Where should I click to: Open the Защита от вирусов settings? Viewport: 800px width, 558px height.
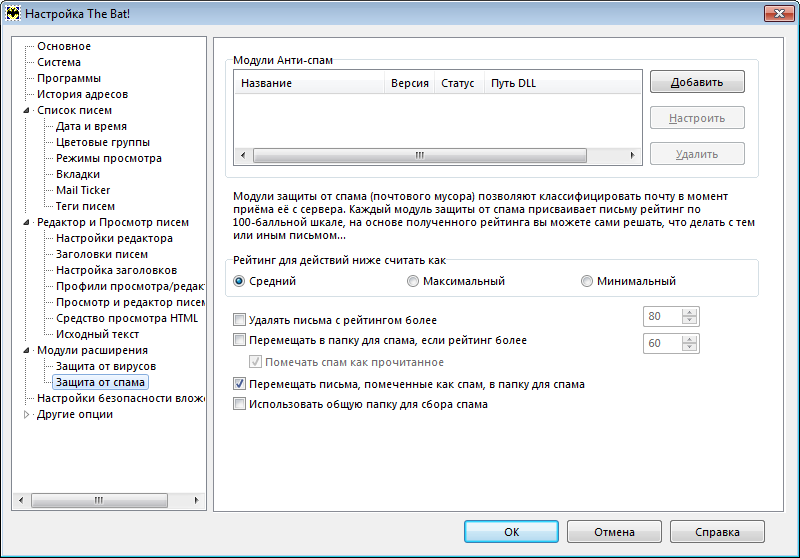pos(97,366)
